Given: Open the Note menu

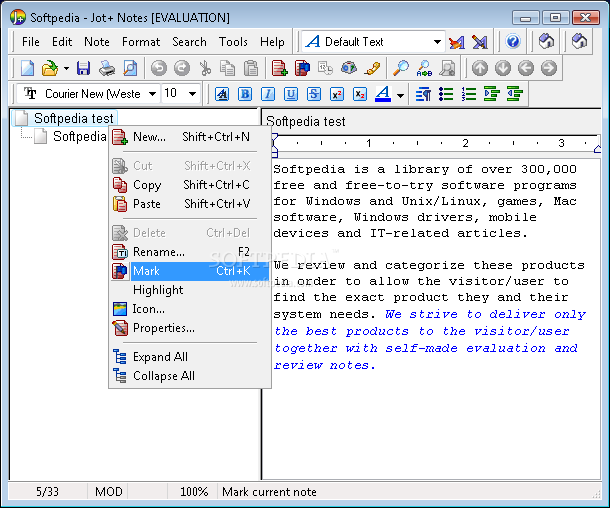Looking at the screenshot, I should (97, 42).
